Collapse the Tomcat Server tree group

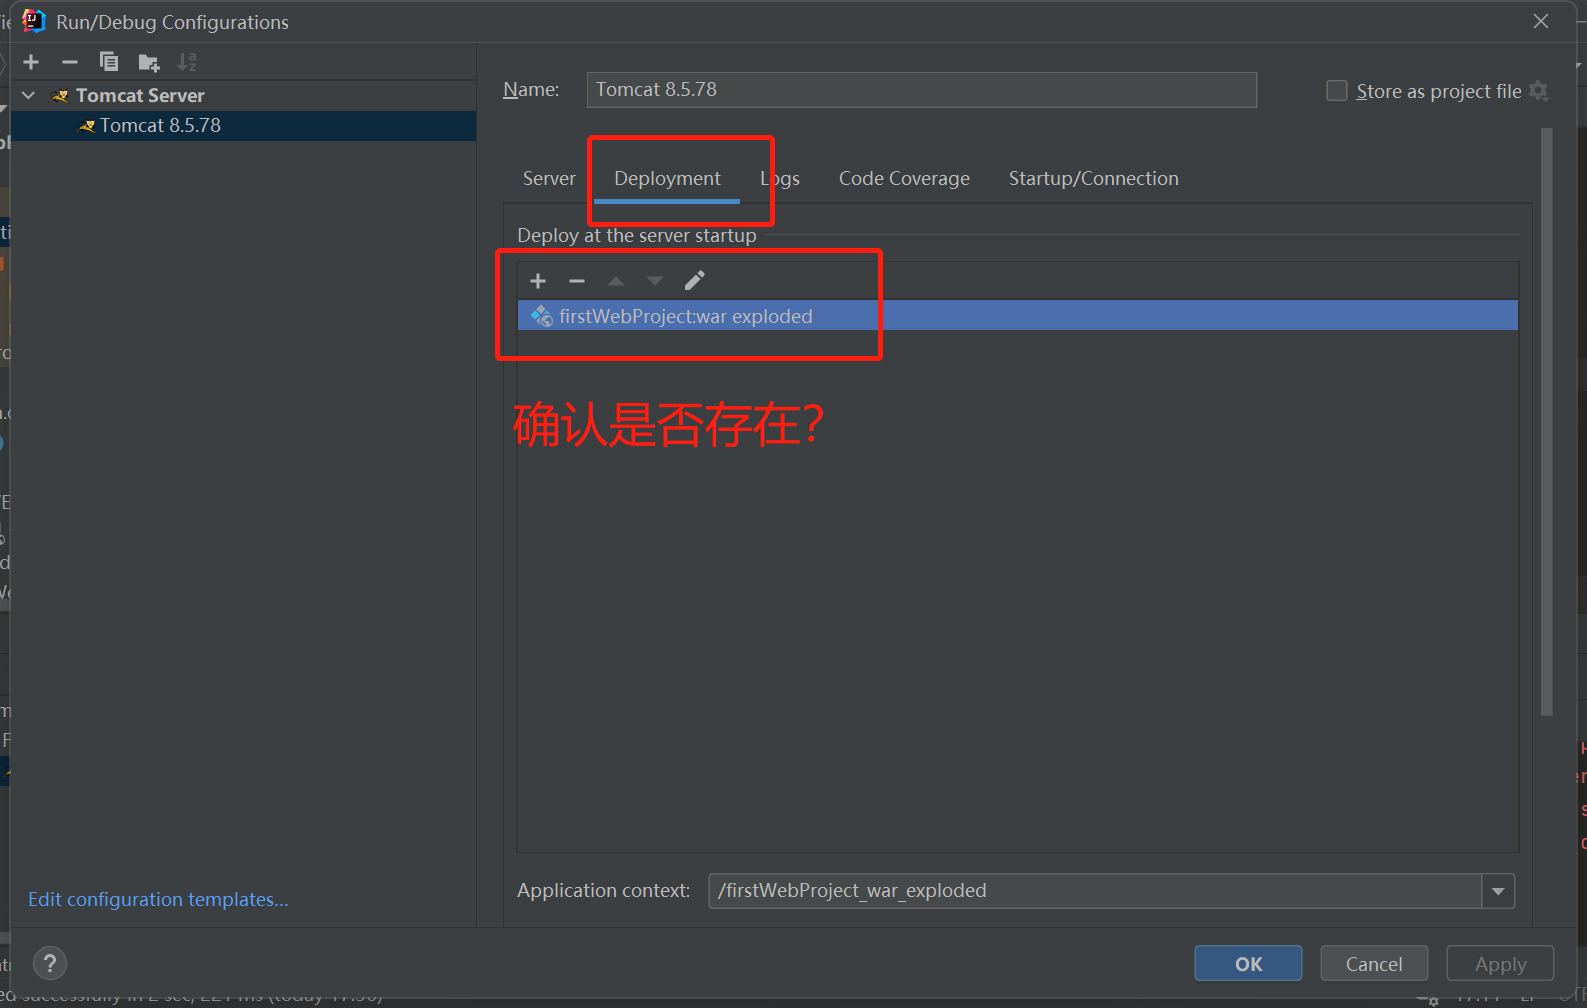point(29,95)
